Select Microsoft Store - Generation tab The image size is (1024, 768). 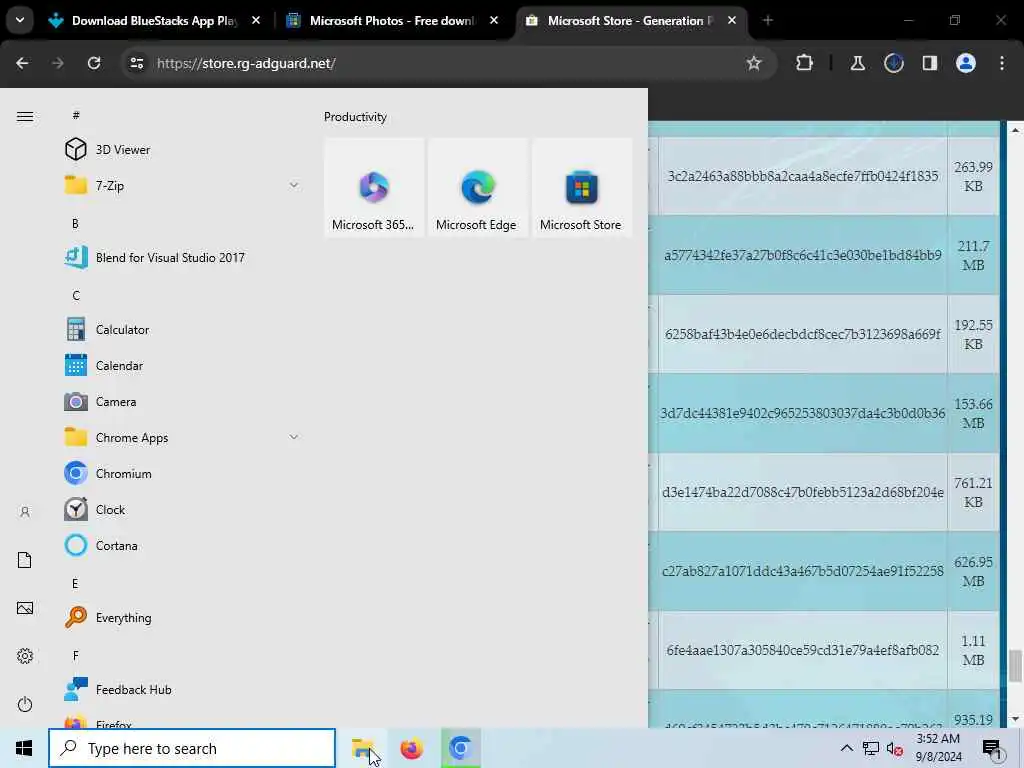[630, 21]
